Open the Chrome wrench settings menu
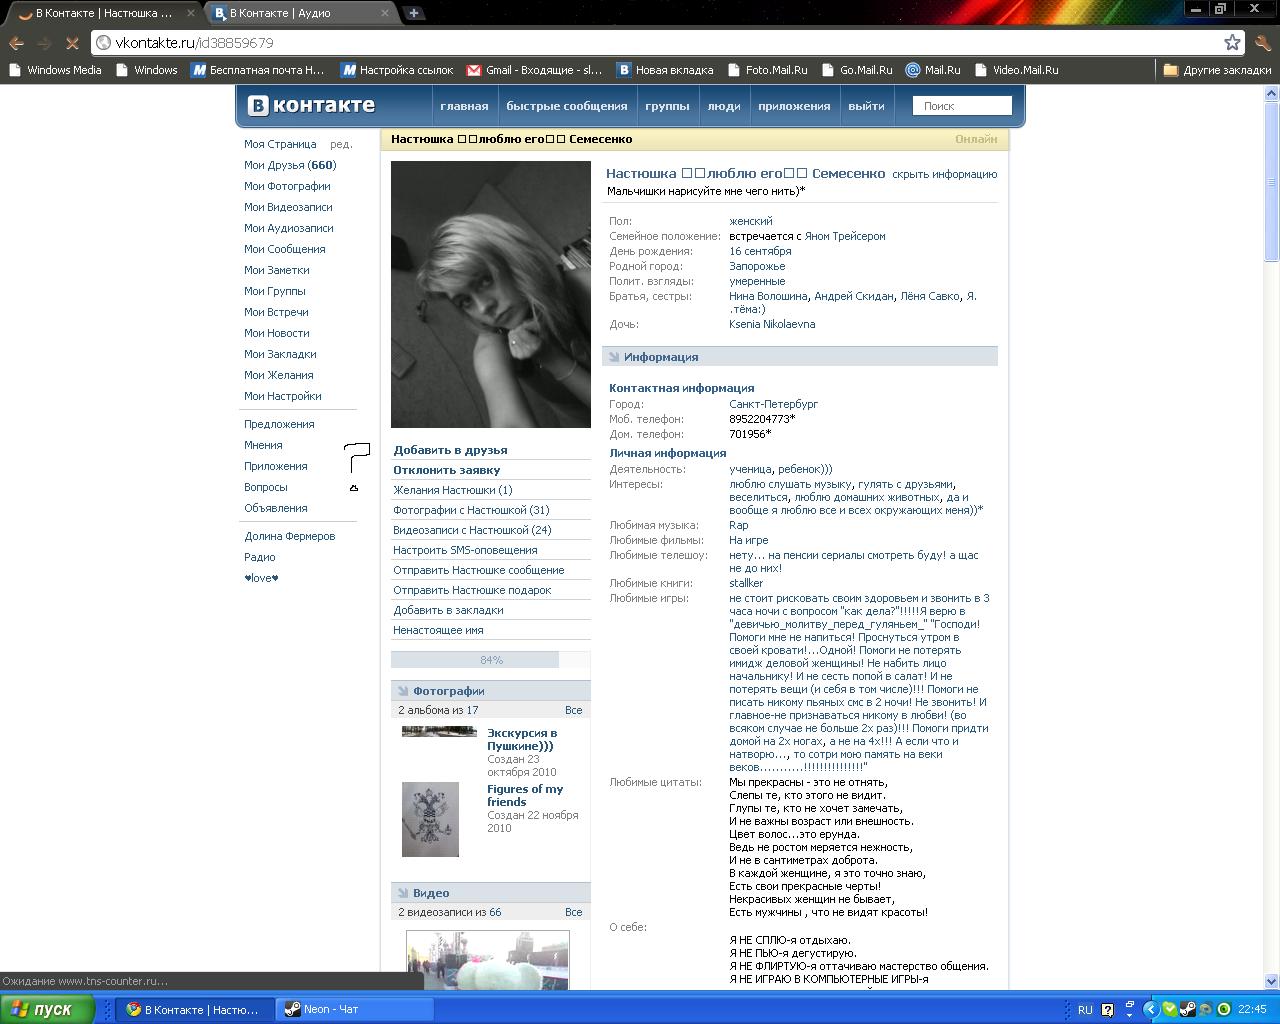 click(1262, 43)
